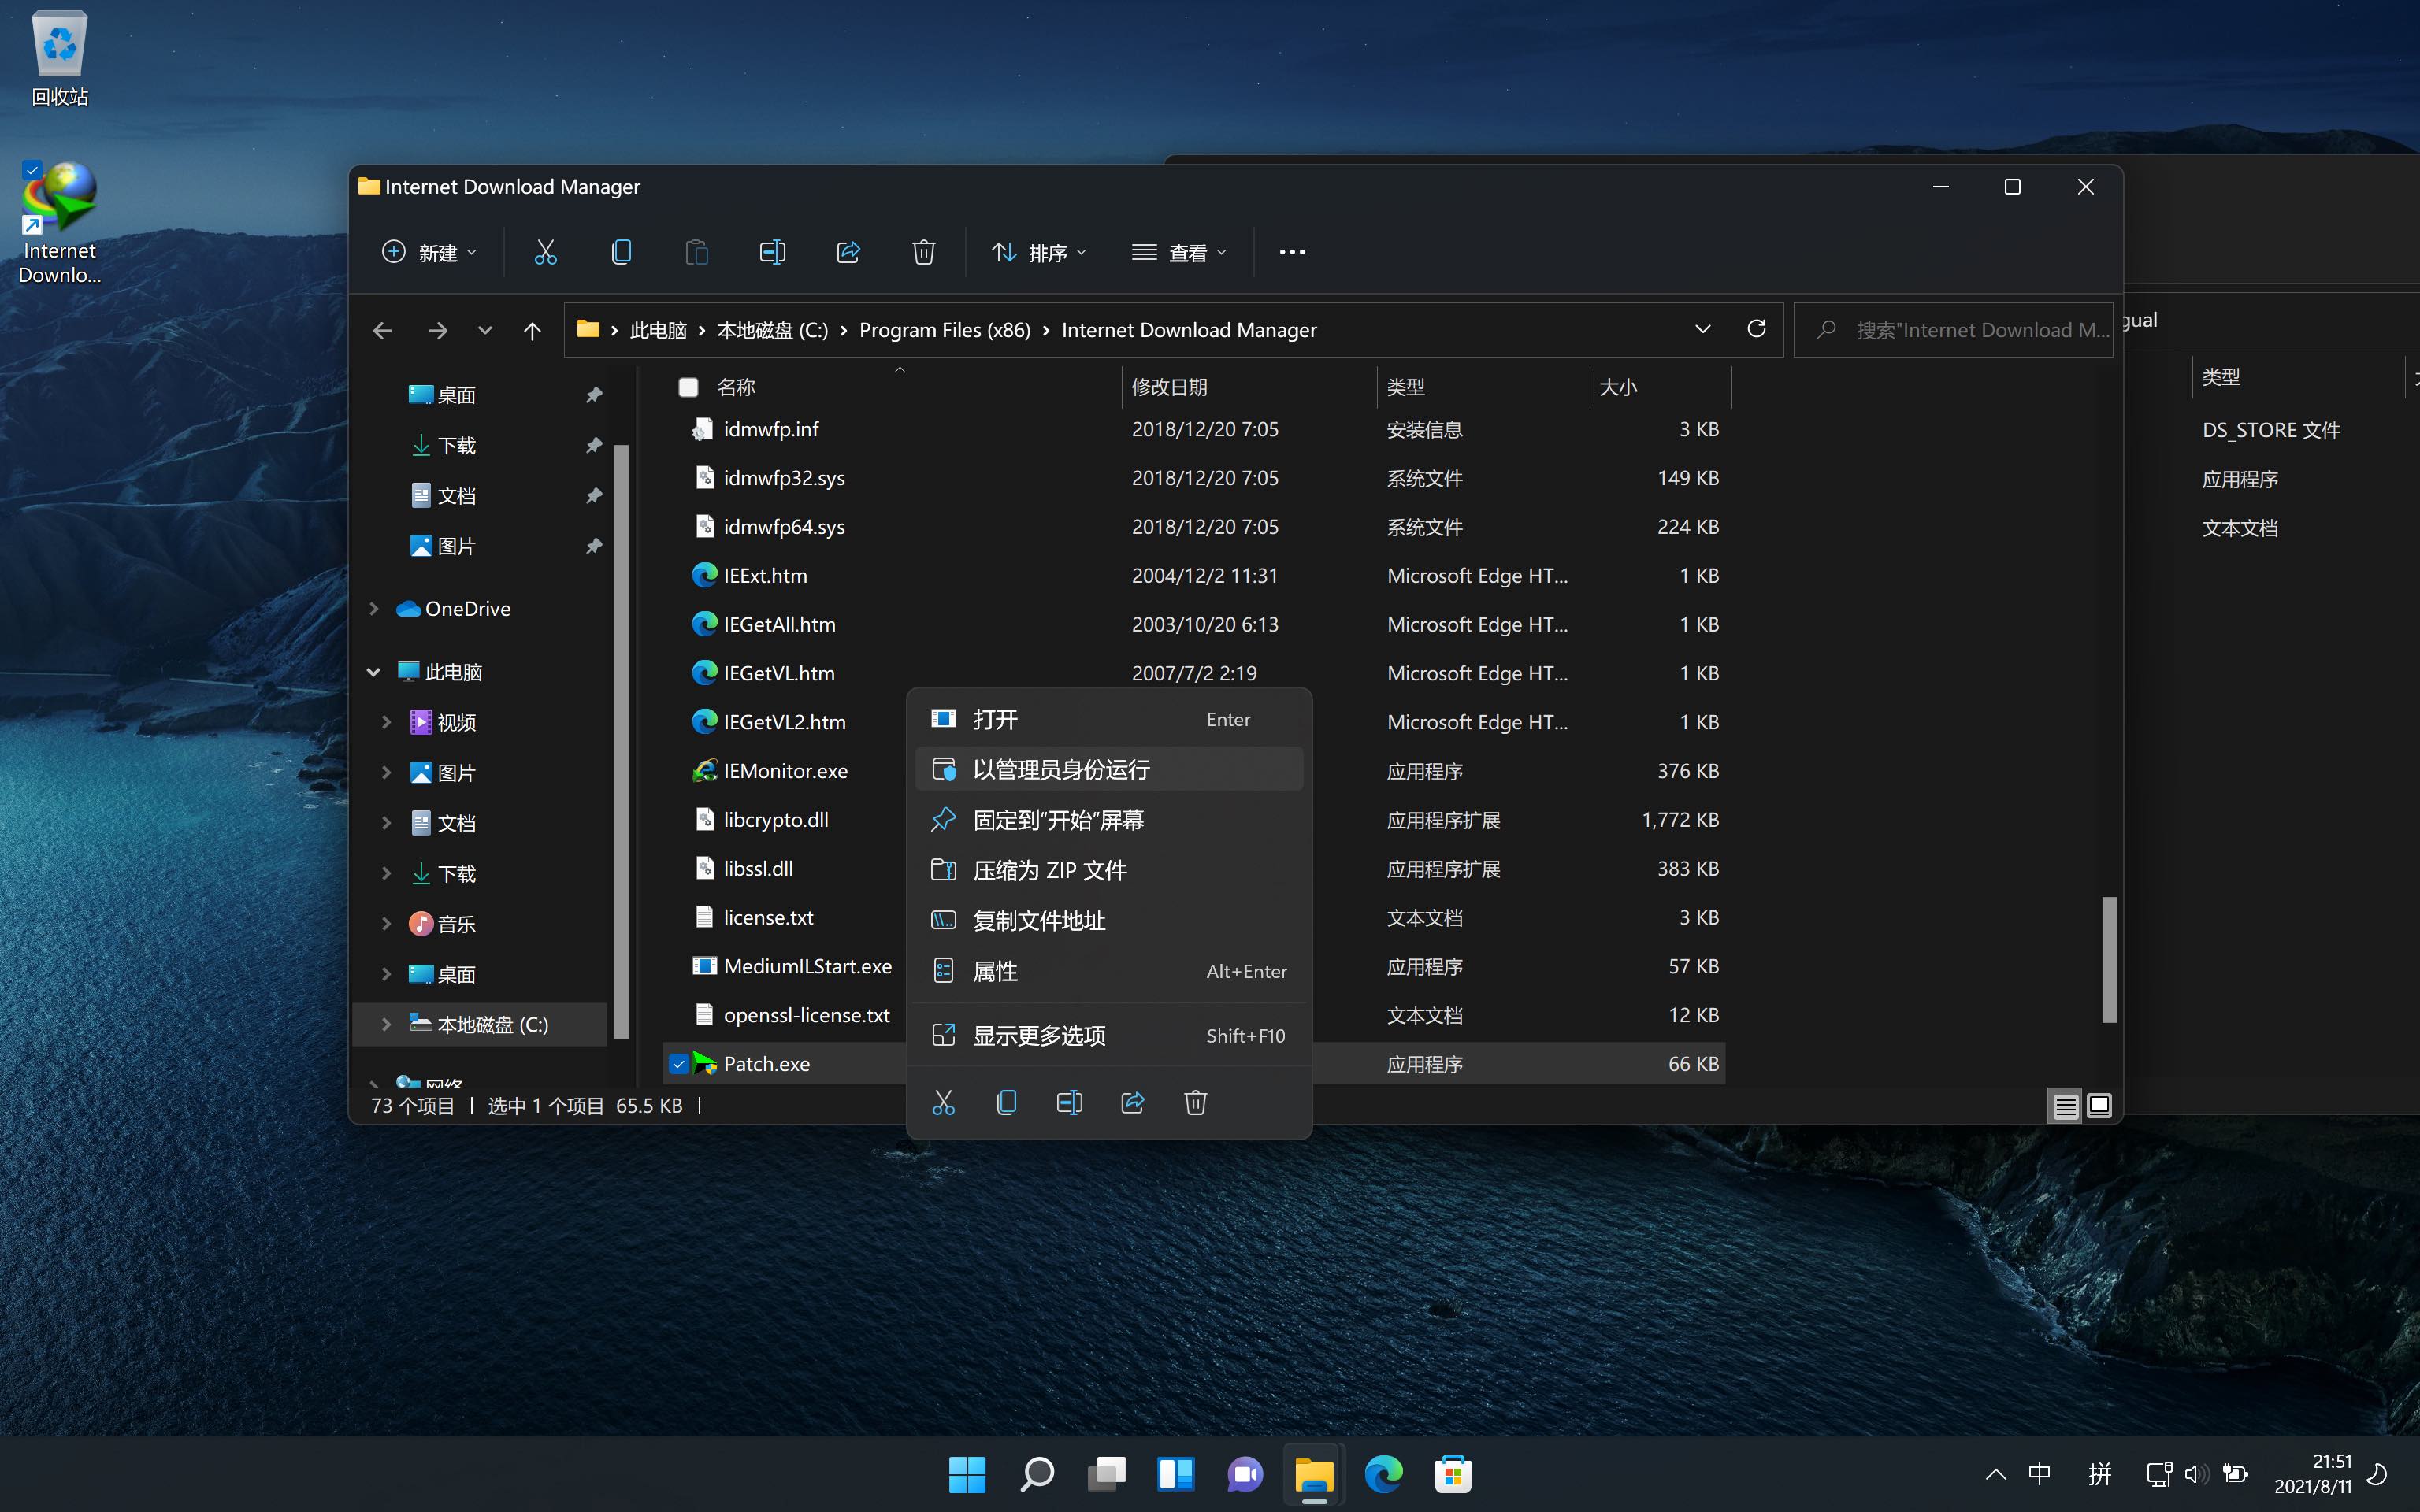
Task: Tick the select-all checkbox in Name header
Action: 688,387
